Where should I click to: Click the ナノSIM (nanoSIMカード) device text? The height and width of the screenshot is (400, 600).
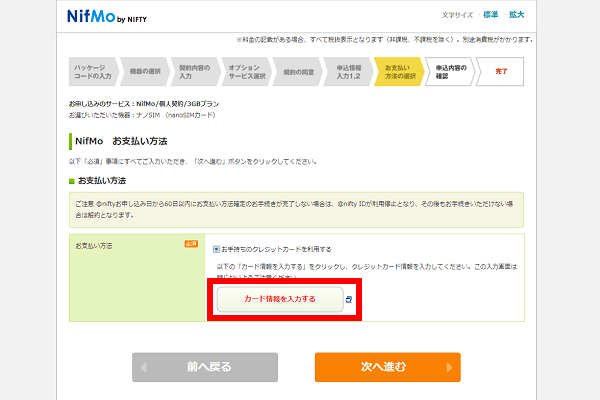(142, 115)
